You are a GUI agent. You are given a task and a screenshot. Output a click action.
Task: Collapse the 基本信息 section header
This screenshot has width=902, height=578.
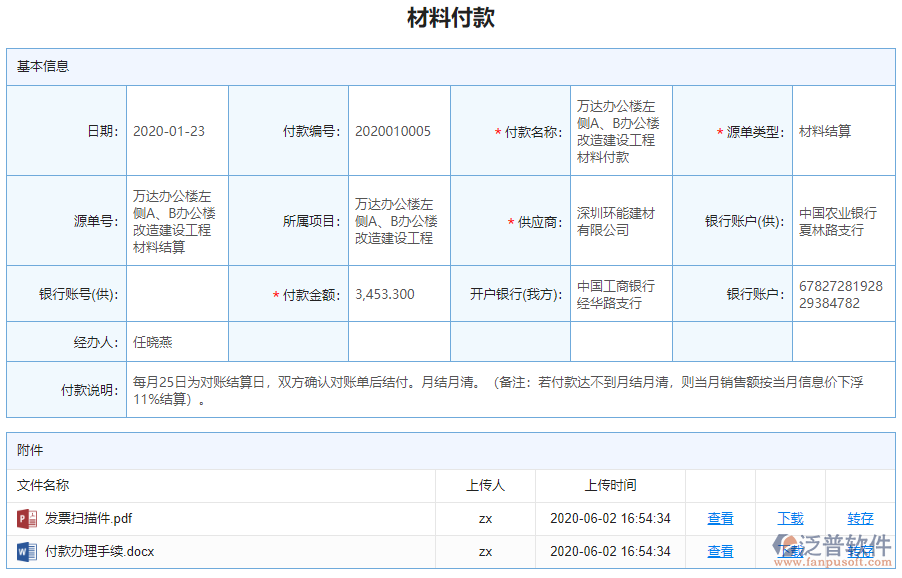35,68
